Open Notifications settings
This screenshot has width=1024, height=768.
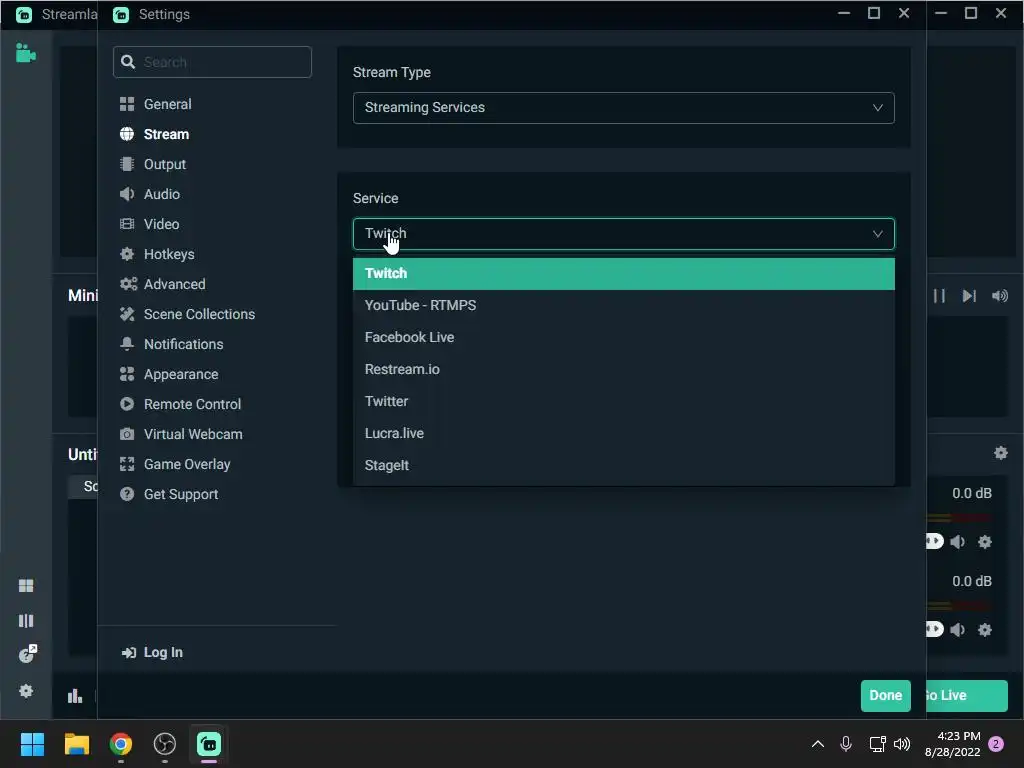point(171,344)
